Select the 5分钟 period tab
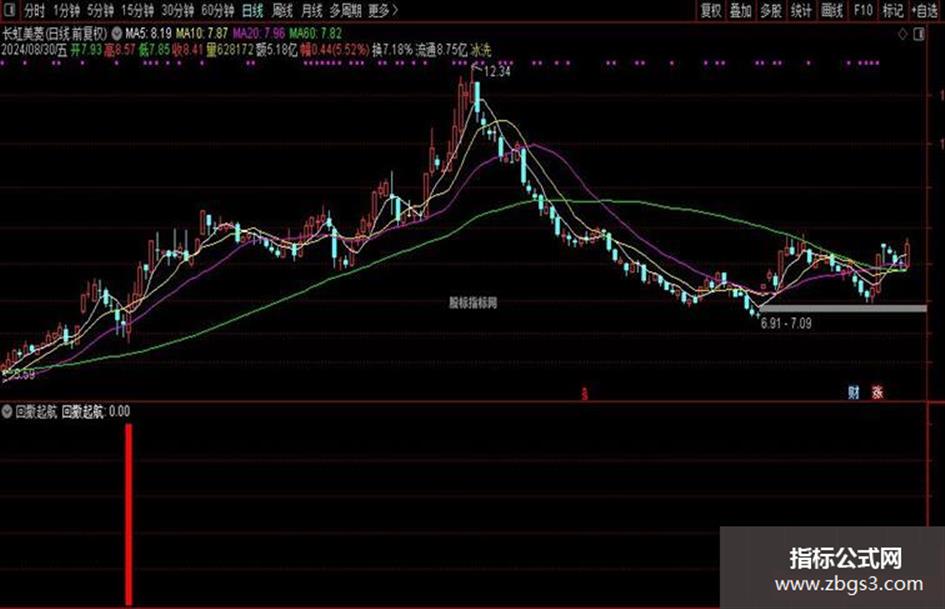Image resolution: width=945 pixels, height=609 pixels. [100, 11]
